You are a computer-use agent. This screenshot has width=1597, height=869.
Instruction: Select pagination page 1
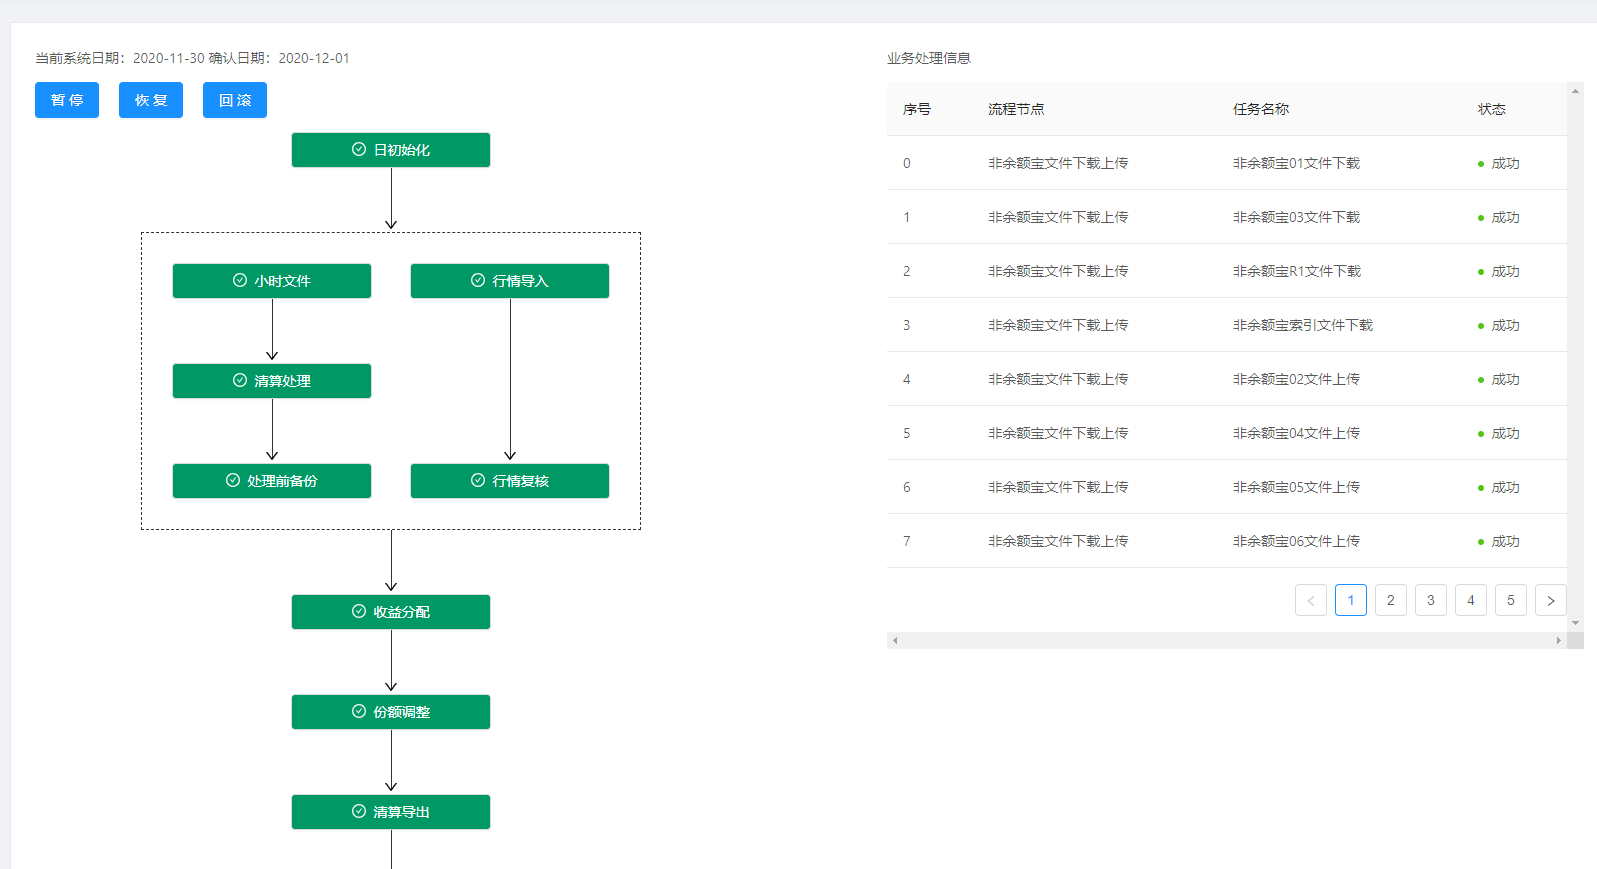coord(1351,600)
